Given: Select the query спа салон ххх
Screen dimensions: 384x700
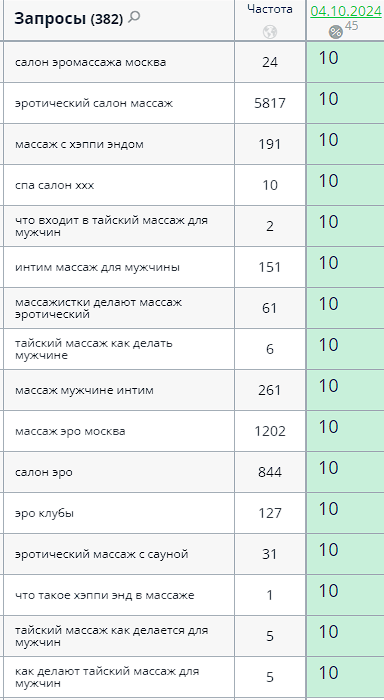Looking at the screenshot, I should point(54,185).
